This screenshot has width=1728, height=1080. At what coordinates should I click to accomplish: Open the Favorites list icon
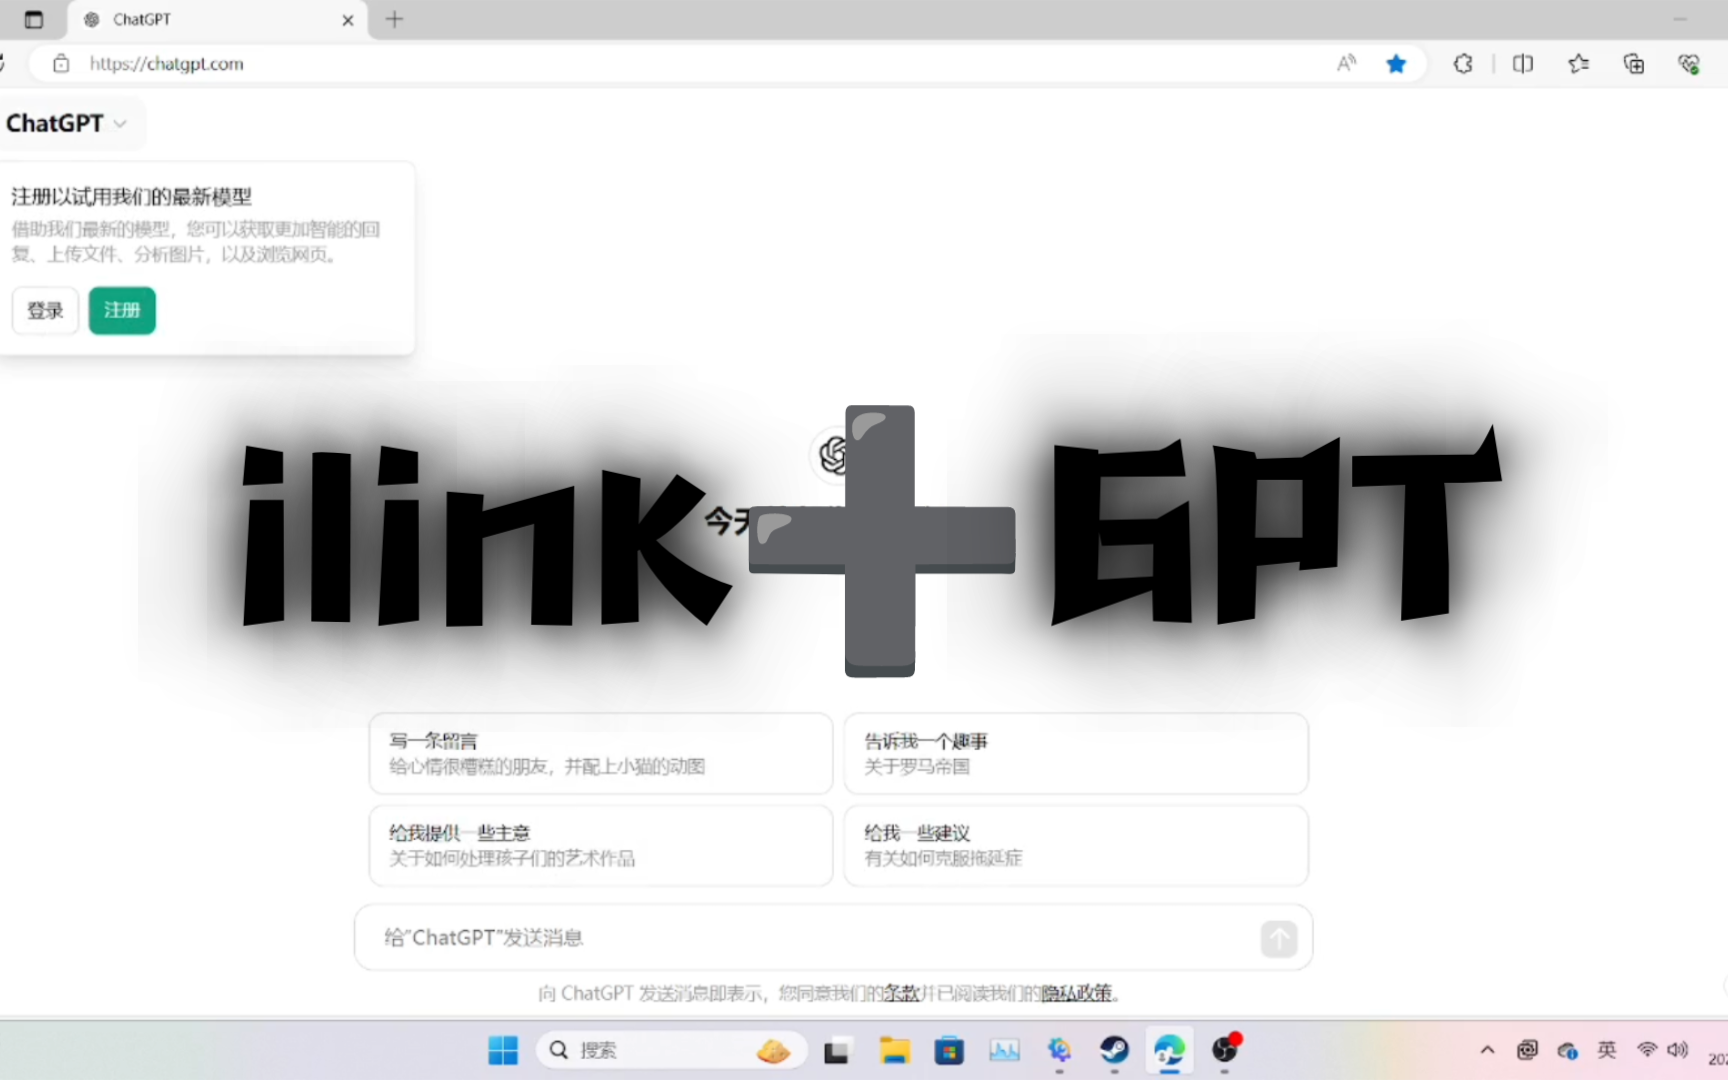(1578, 64)
